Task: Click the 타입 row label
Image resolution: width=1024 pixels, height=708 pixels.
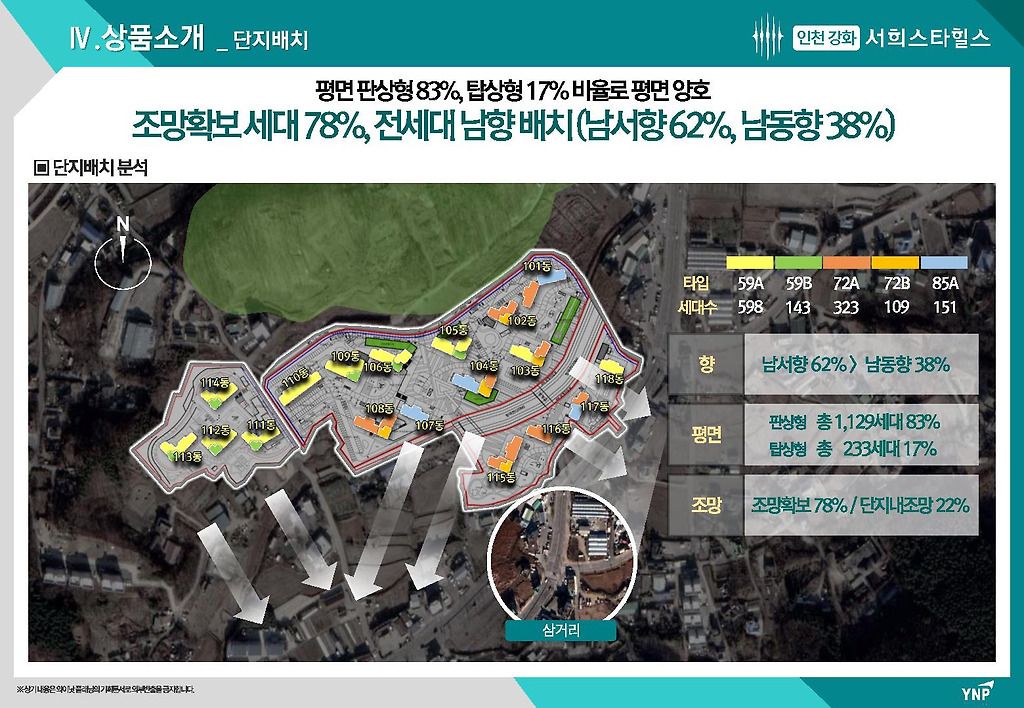Action: pos(697,283)
